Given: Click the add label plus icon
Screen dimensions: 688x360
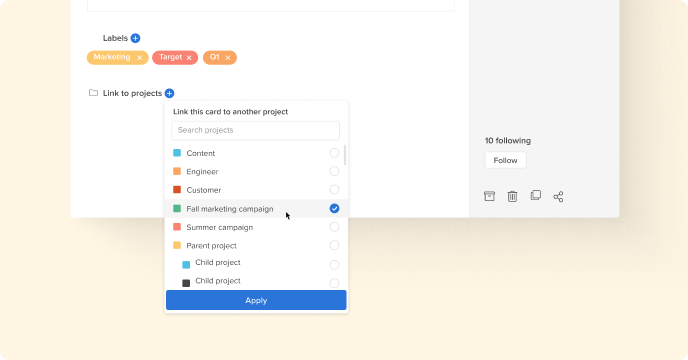Looking at the screenshot, I should point(136,38).
